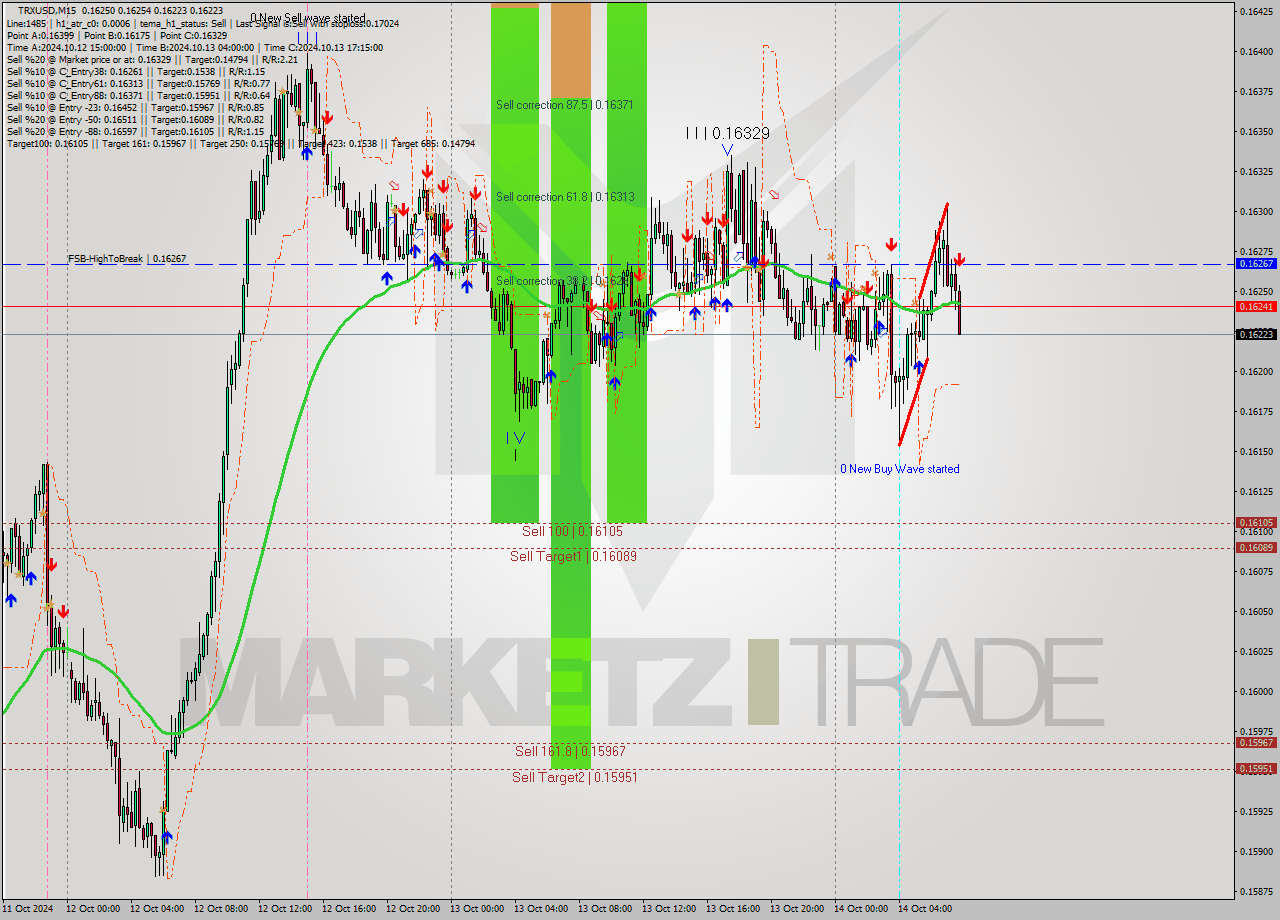The height and width of the screenshot is (920, 1280).
Task: Click the orange block above the Sell correction column
Action: click(571, 48)
